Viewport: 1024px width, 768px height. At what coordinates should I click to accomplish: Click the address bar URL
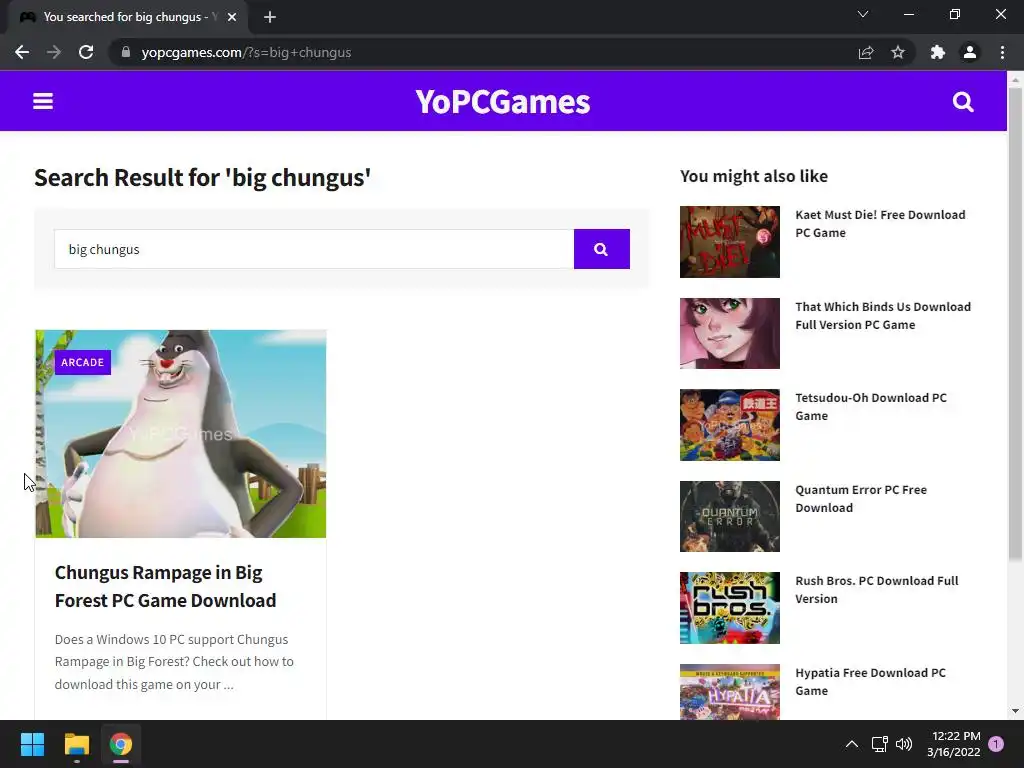[x=246, y=52]
